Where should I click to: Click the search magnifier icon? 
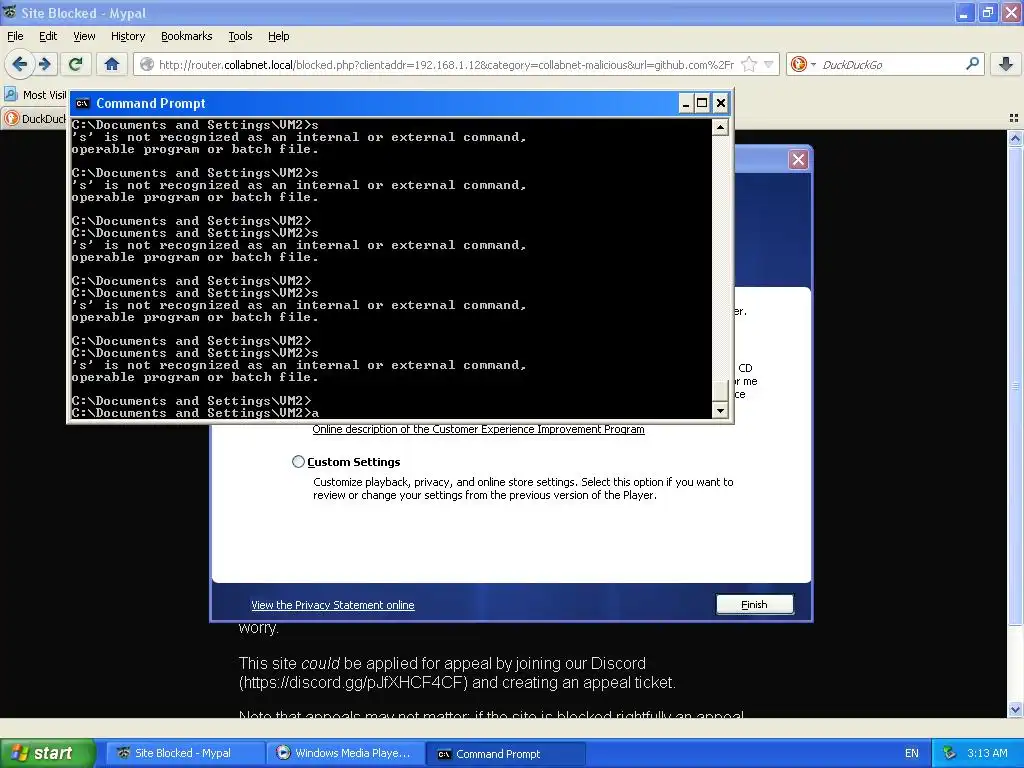(x=972, y=63)
